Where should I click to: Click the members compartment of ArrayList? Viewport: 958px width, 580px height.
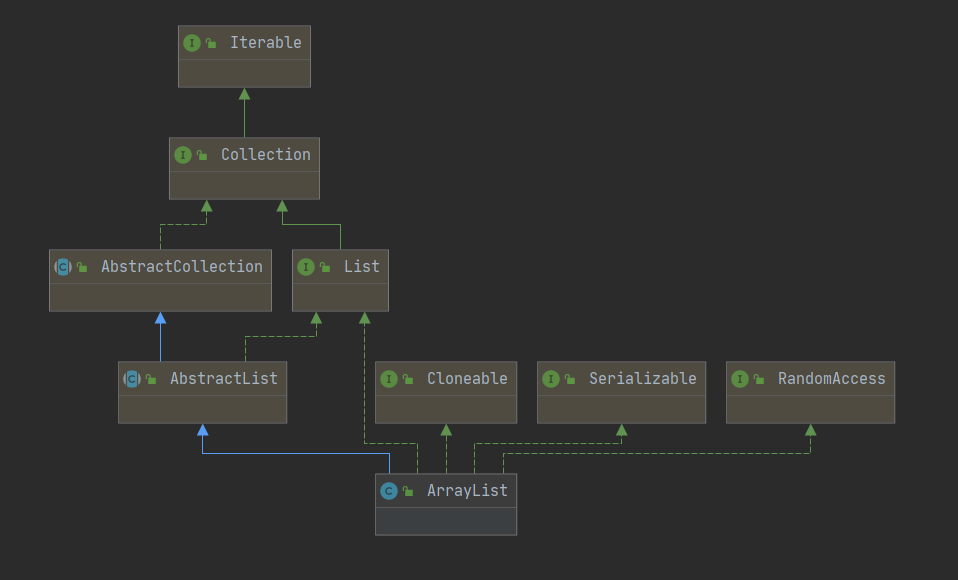pyautogui.click(x=446, y=522)
